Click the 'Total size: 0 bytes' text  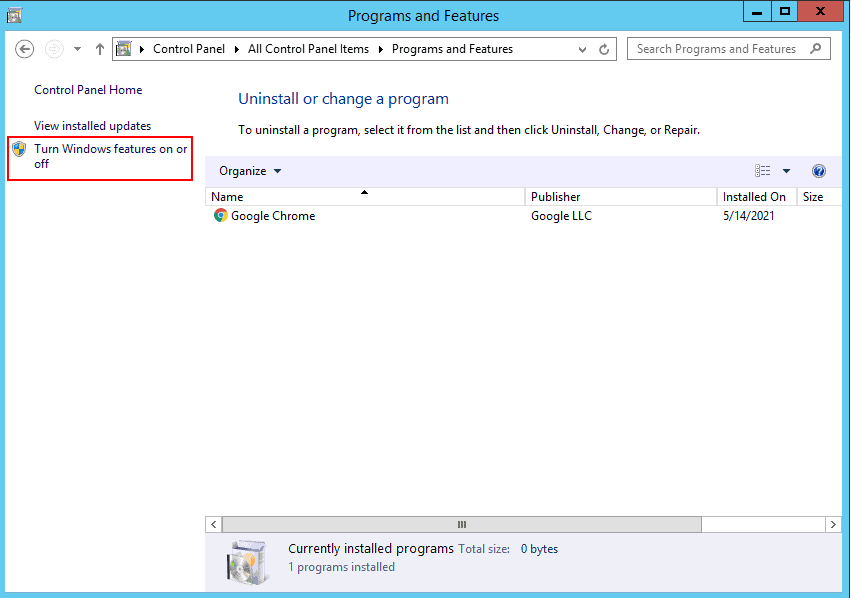click(x=508, y=549)
